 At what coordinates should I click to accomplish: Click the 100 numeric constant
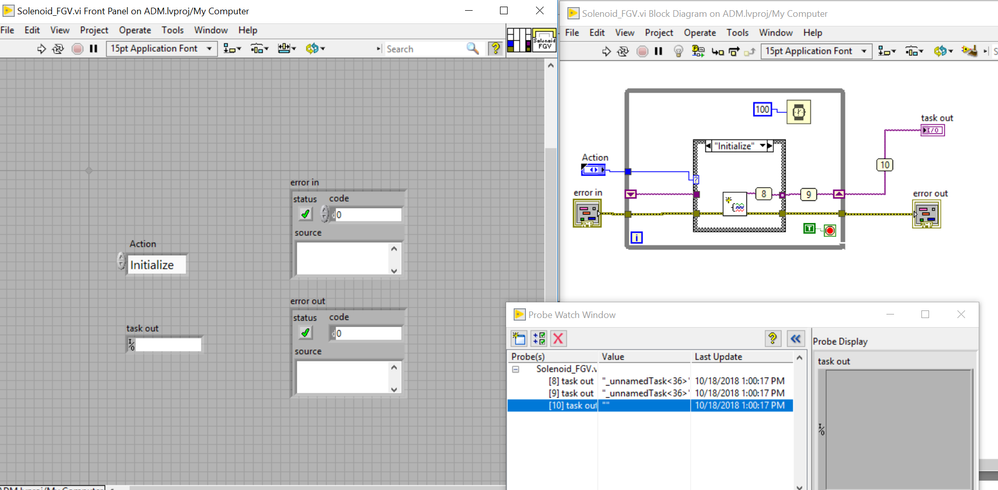(x=762, y=109)
